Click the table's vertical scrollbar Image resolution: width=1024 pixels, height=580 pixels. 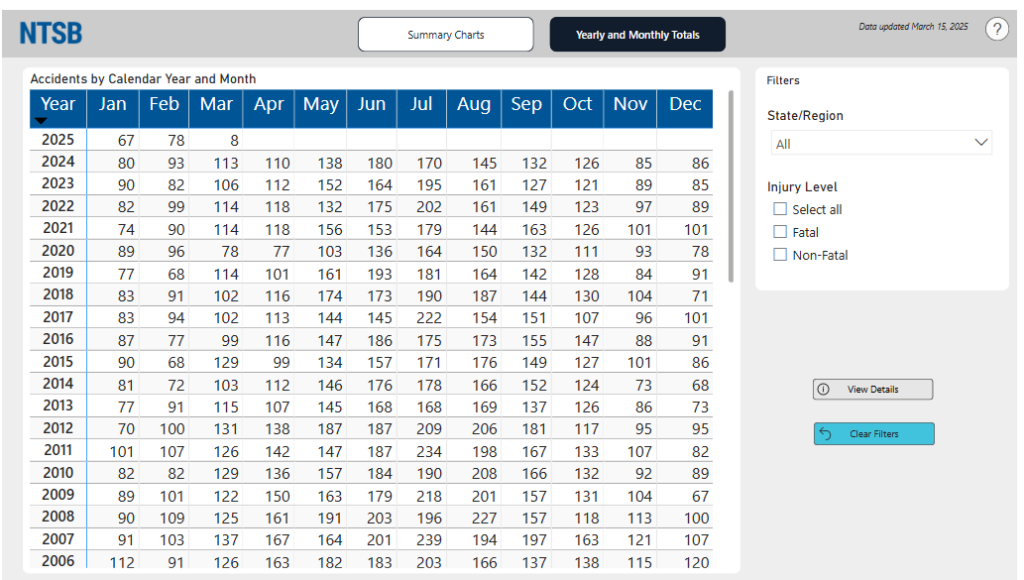[x=732, y=187]
